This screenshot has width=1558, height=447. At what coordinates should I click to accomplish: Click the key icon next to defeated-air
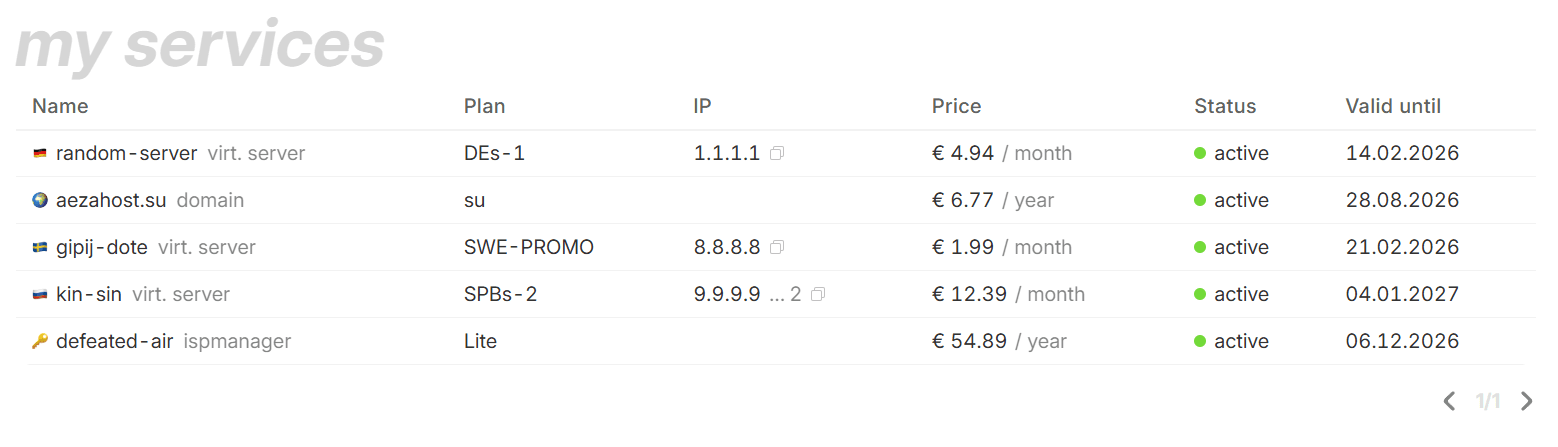pos(40,342)
